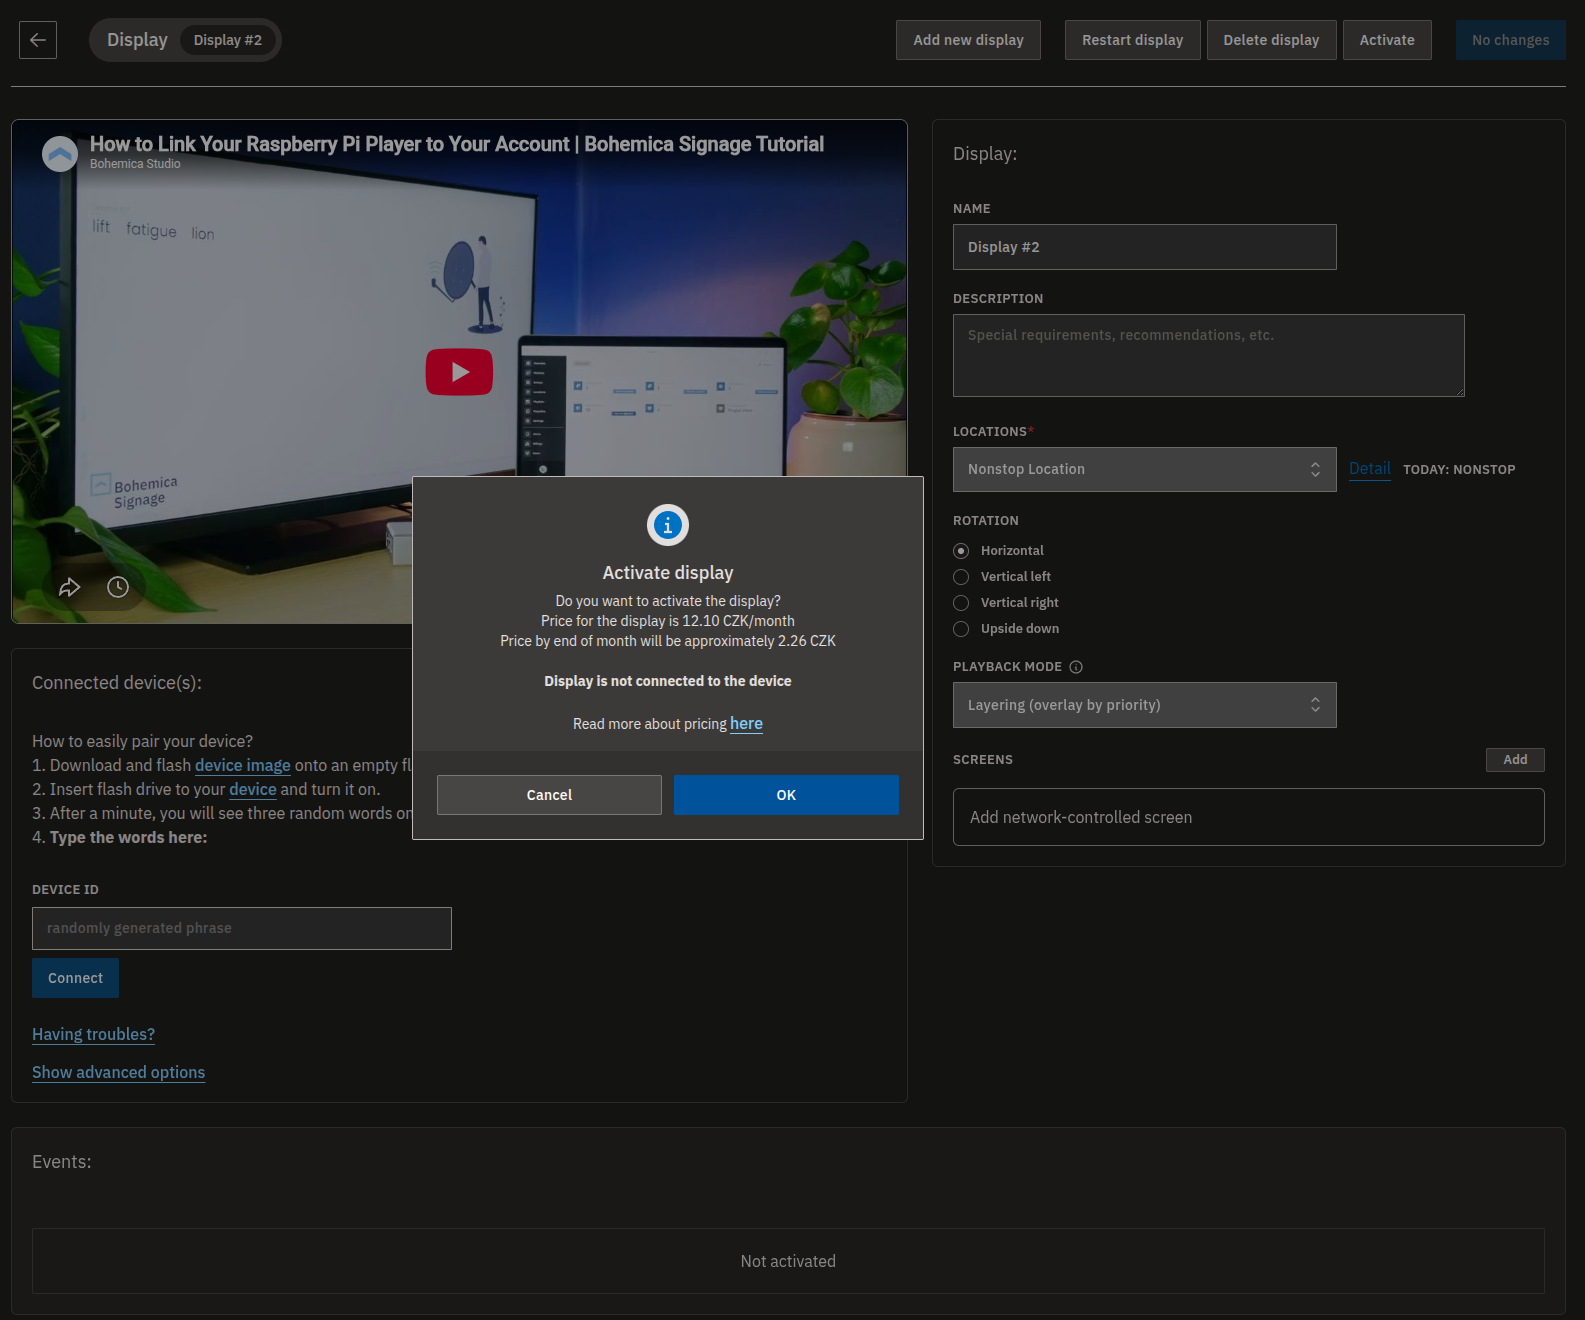The width and height of the screenshot is (1585, 1320).
Task: Click Add button next to Screens
Action: tap(1515, 760)
